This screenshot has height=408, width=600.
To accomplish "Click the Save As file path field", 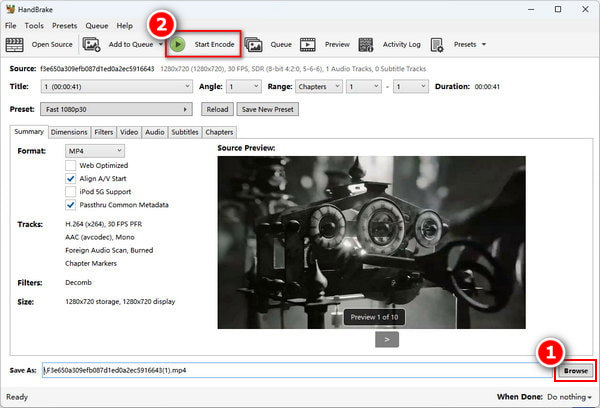I will click(x=297, y=370).
